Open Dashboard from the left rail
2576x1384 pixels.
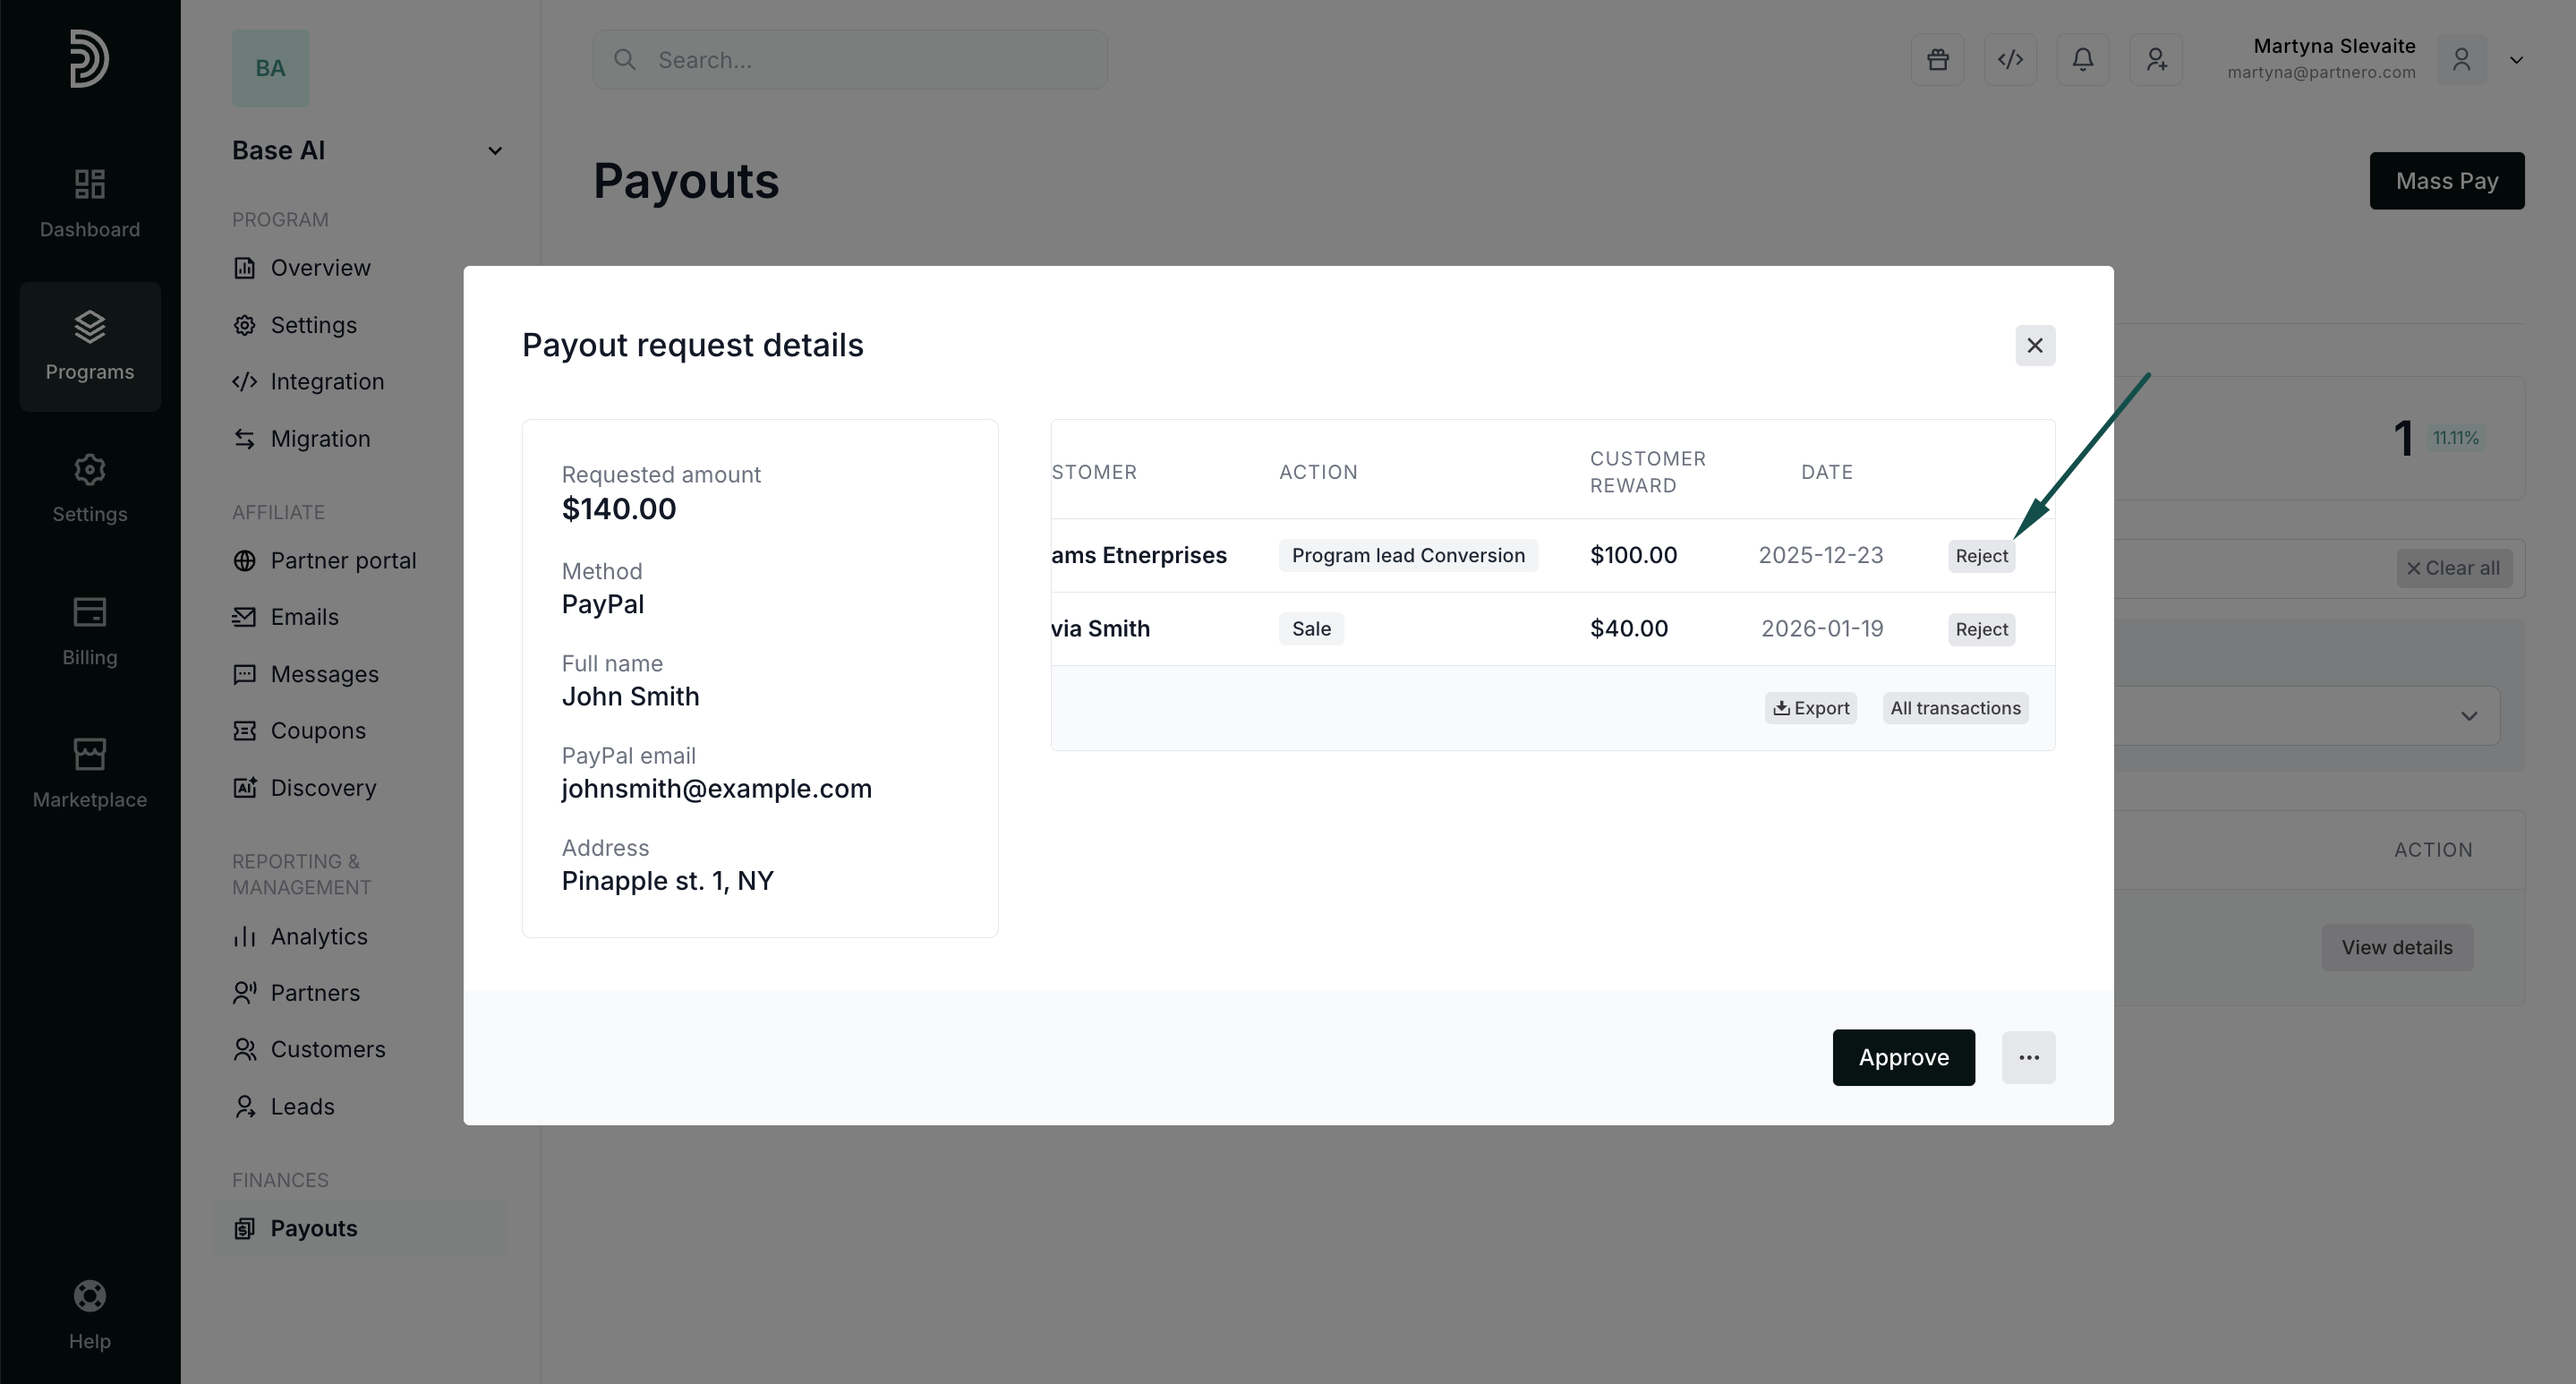(90, 203)
